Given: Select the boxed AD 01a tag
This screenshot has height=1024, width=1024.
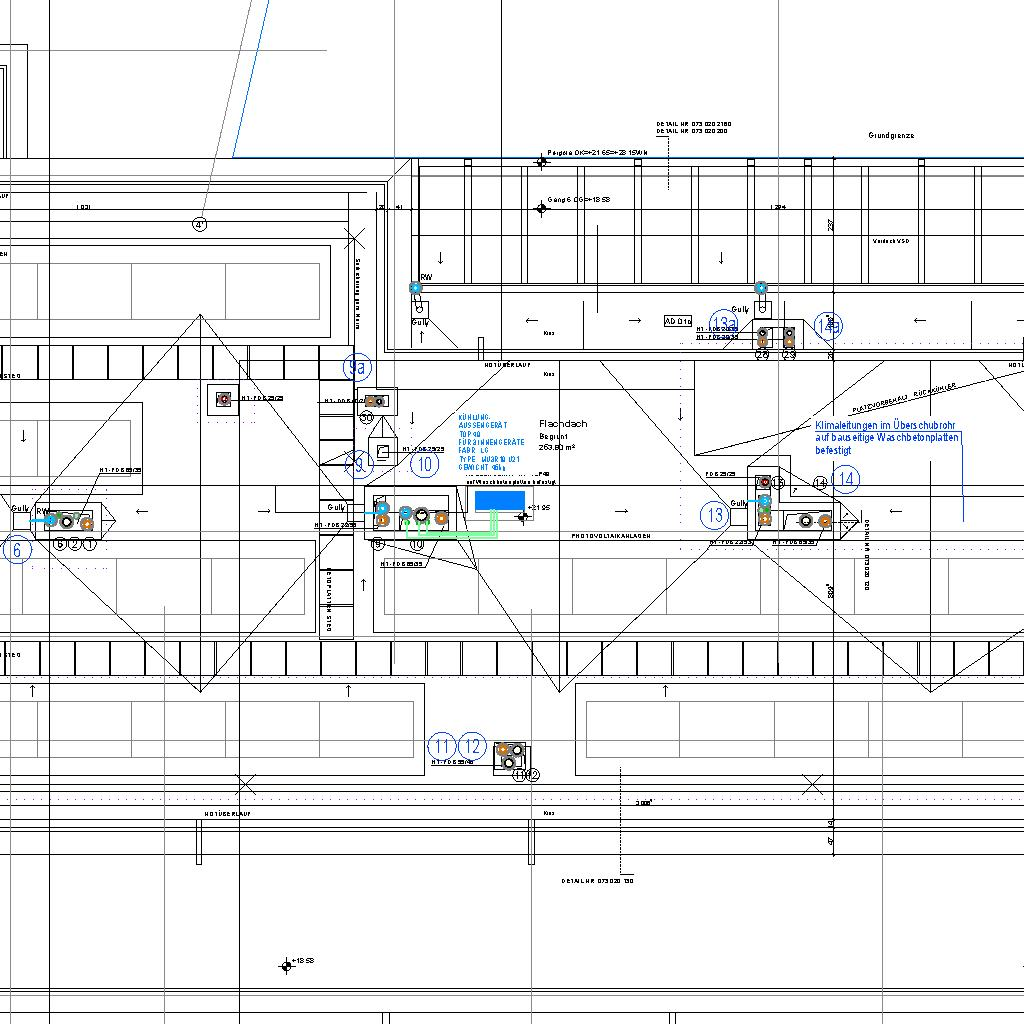Looking at the screenshot, I should coord(678,321).
